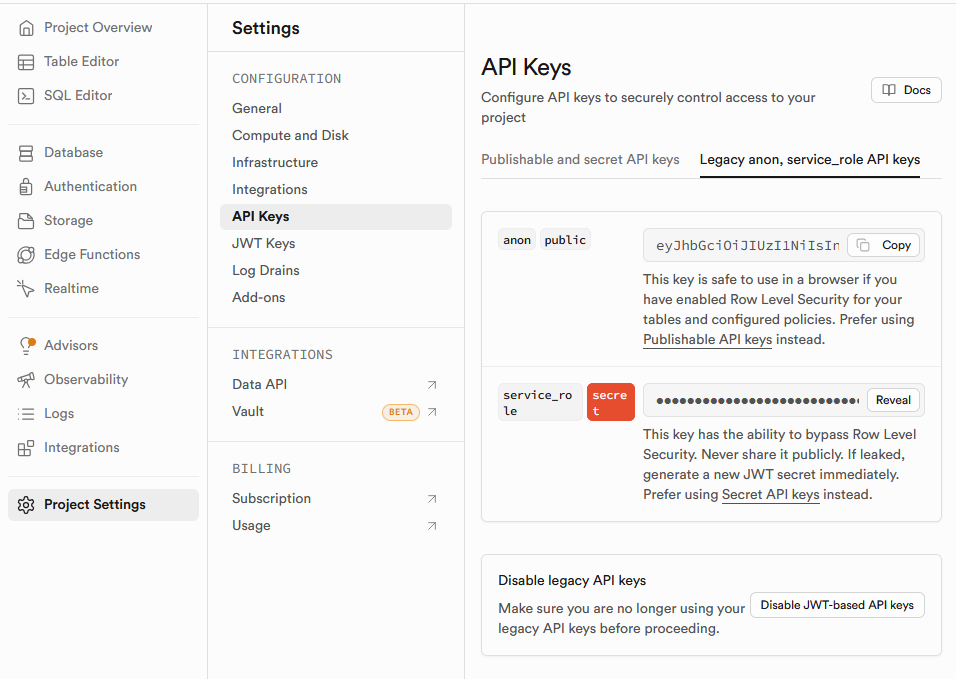956x679 pixels.
Task: Click the external arrow beside Data API
Action: coord(432,385)
